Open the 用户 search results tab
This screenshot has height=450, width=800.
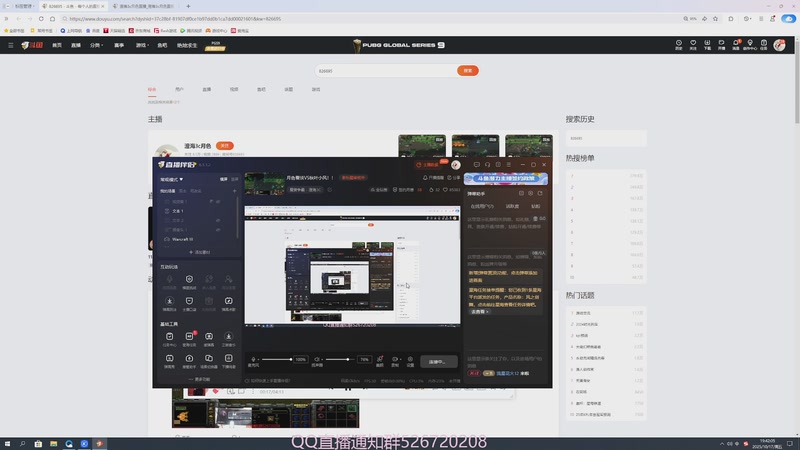point(179,89)
